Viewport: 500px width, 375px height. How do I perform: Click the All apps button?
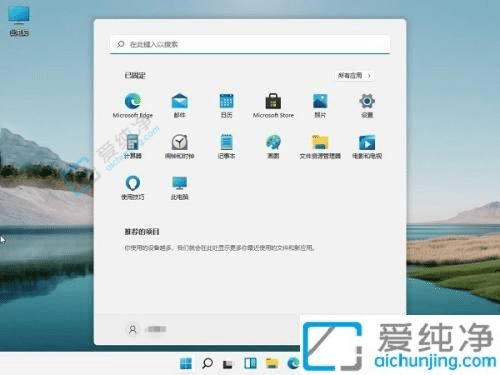354,76
